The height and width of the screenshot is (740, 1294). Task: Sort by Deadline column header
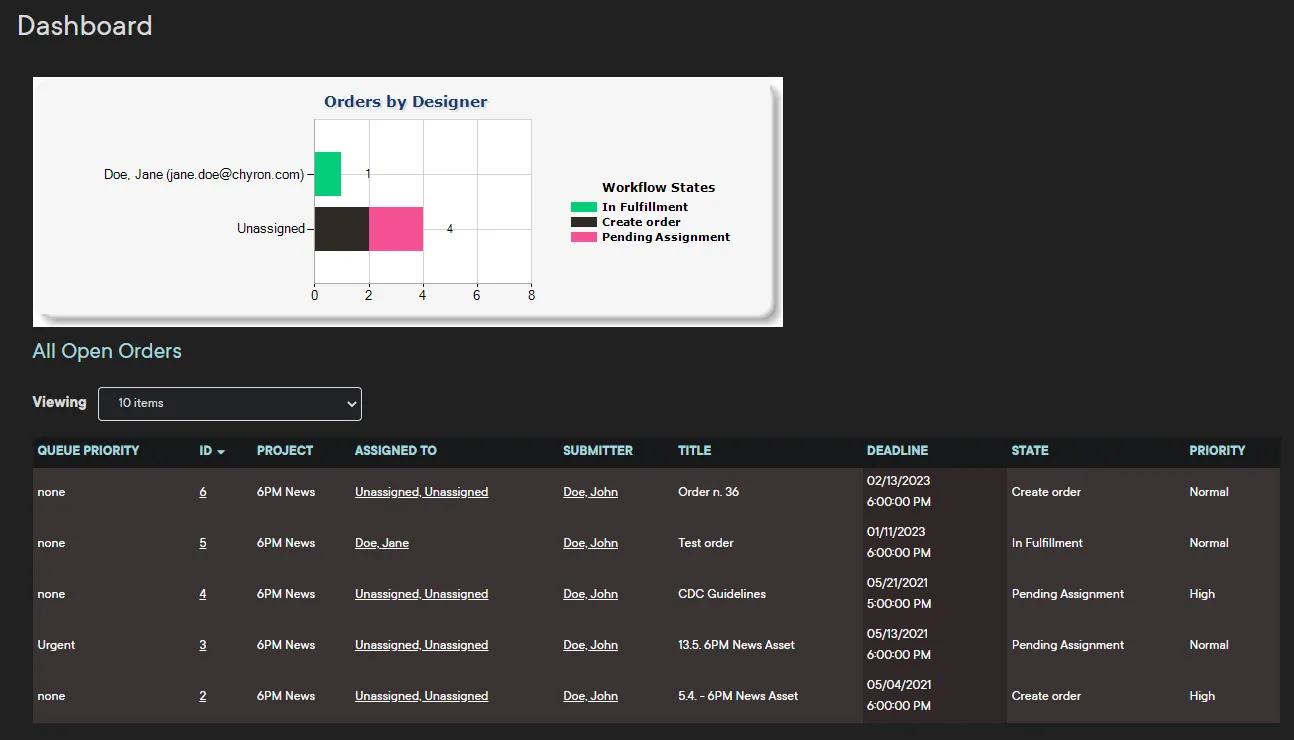coord(897,451)
